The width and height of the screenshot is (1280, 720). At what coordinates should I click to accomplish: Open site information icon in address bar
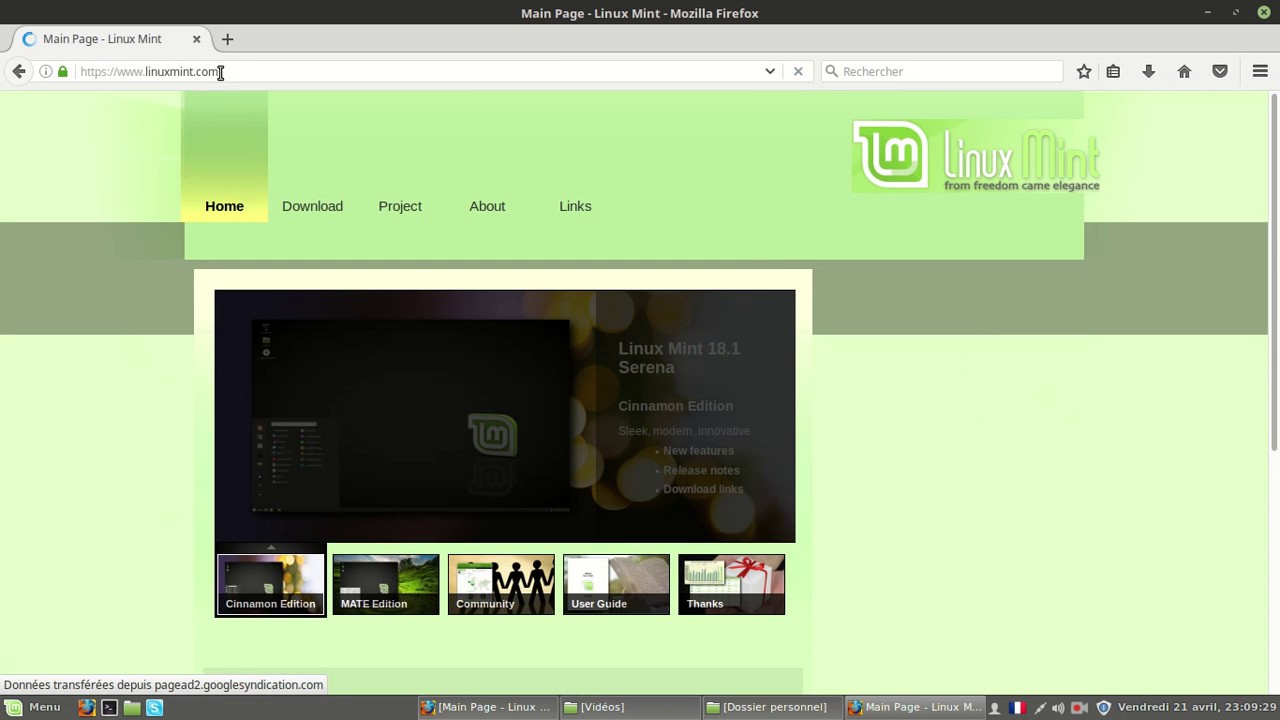[x=45, y=71]
